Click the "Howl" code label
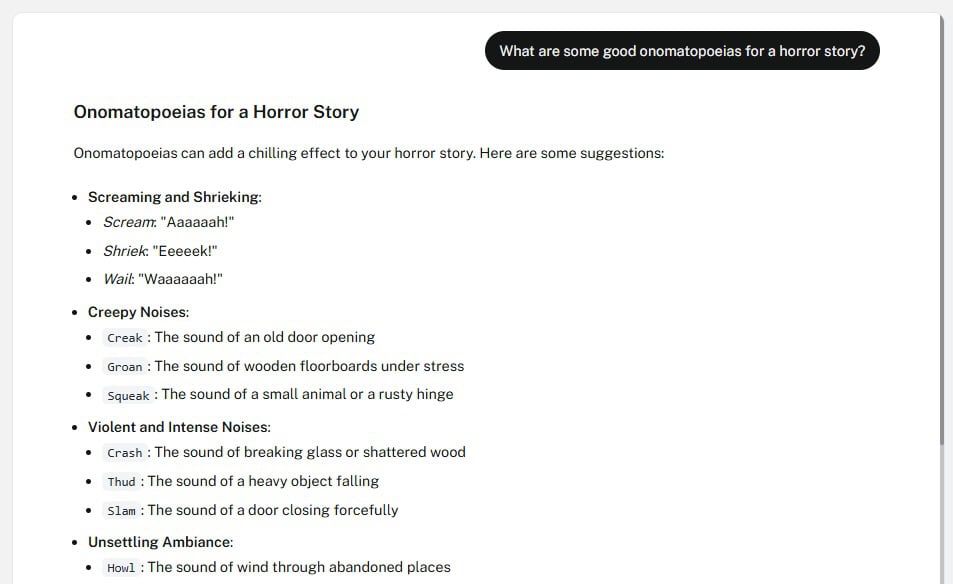Screen dimensions: 953x584 tap(121, 568)
